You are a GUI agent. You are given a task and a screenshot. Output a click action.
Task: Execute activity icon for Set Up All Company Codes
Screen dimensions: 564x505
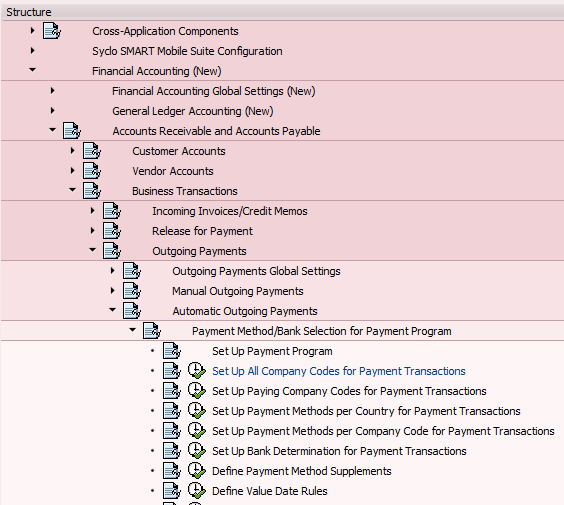point(197,371)
